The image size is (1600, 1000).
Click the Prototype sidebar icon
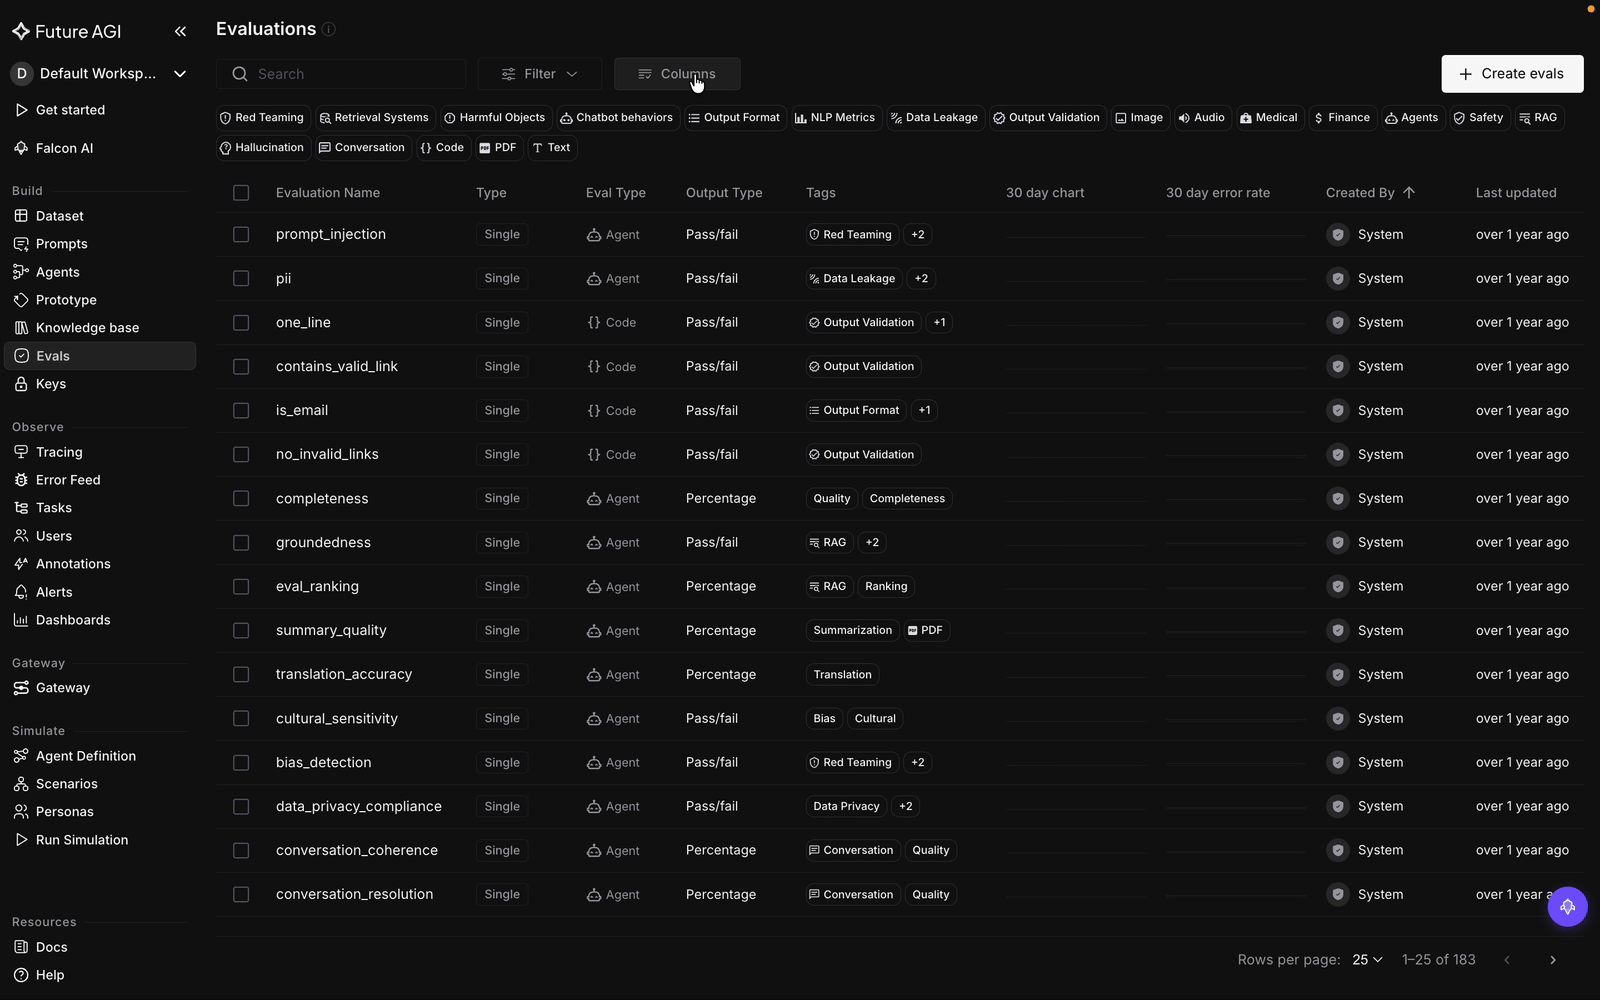(21, 300)
